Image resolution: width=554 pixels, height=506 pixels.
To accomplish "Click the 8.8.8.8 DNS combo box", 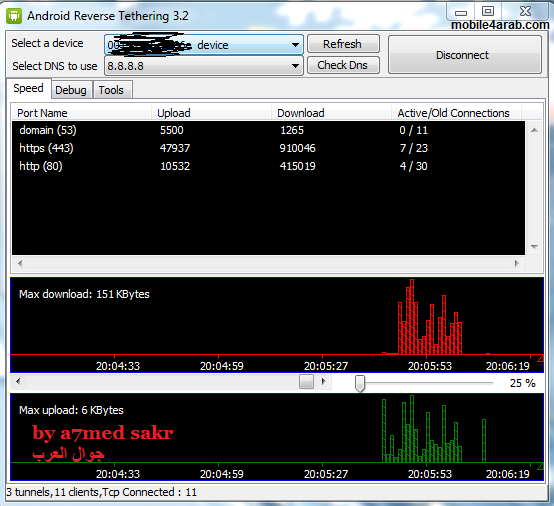I will point(204,66).
